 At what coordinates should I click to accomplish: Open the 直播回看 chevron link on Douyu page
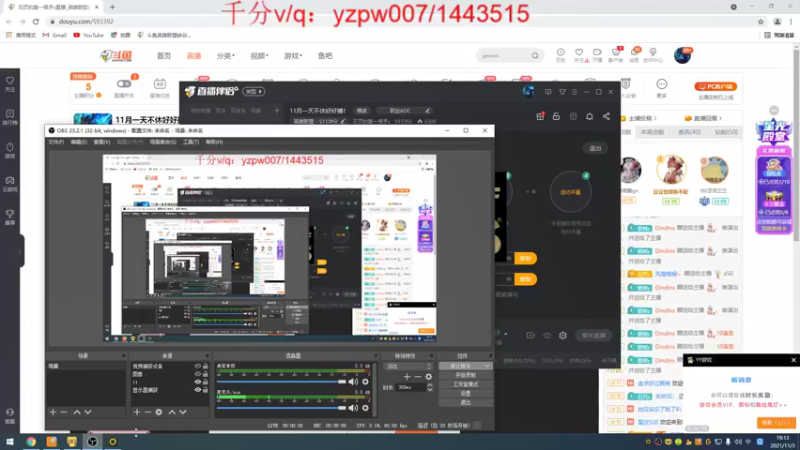704,118
